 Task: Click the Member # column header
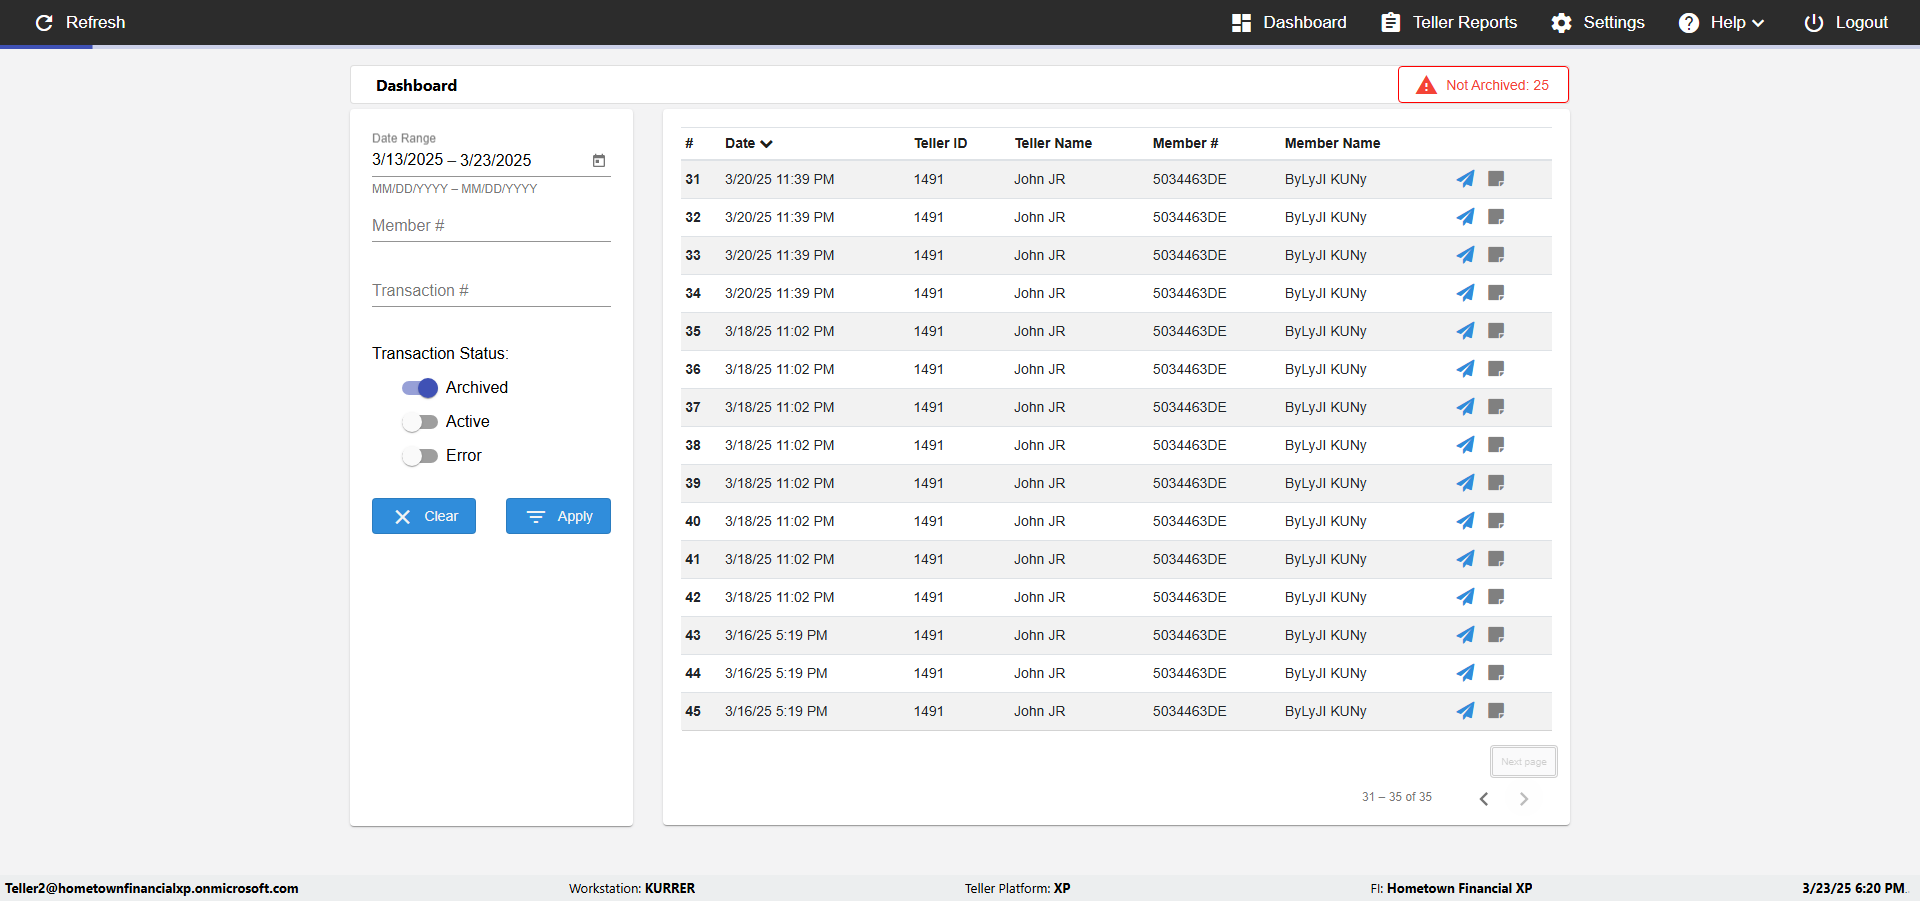[x=1185, y=143]
